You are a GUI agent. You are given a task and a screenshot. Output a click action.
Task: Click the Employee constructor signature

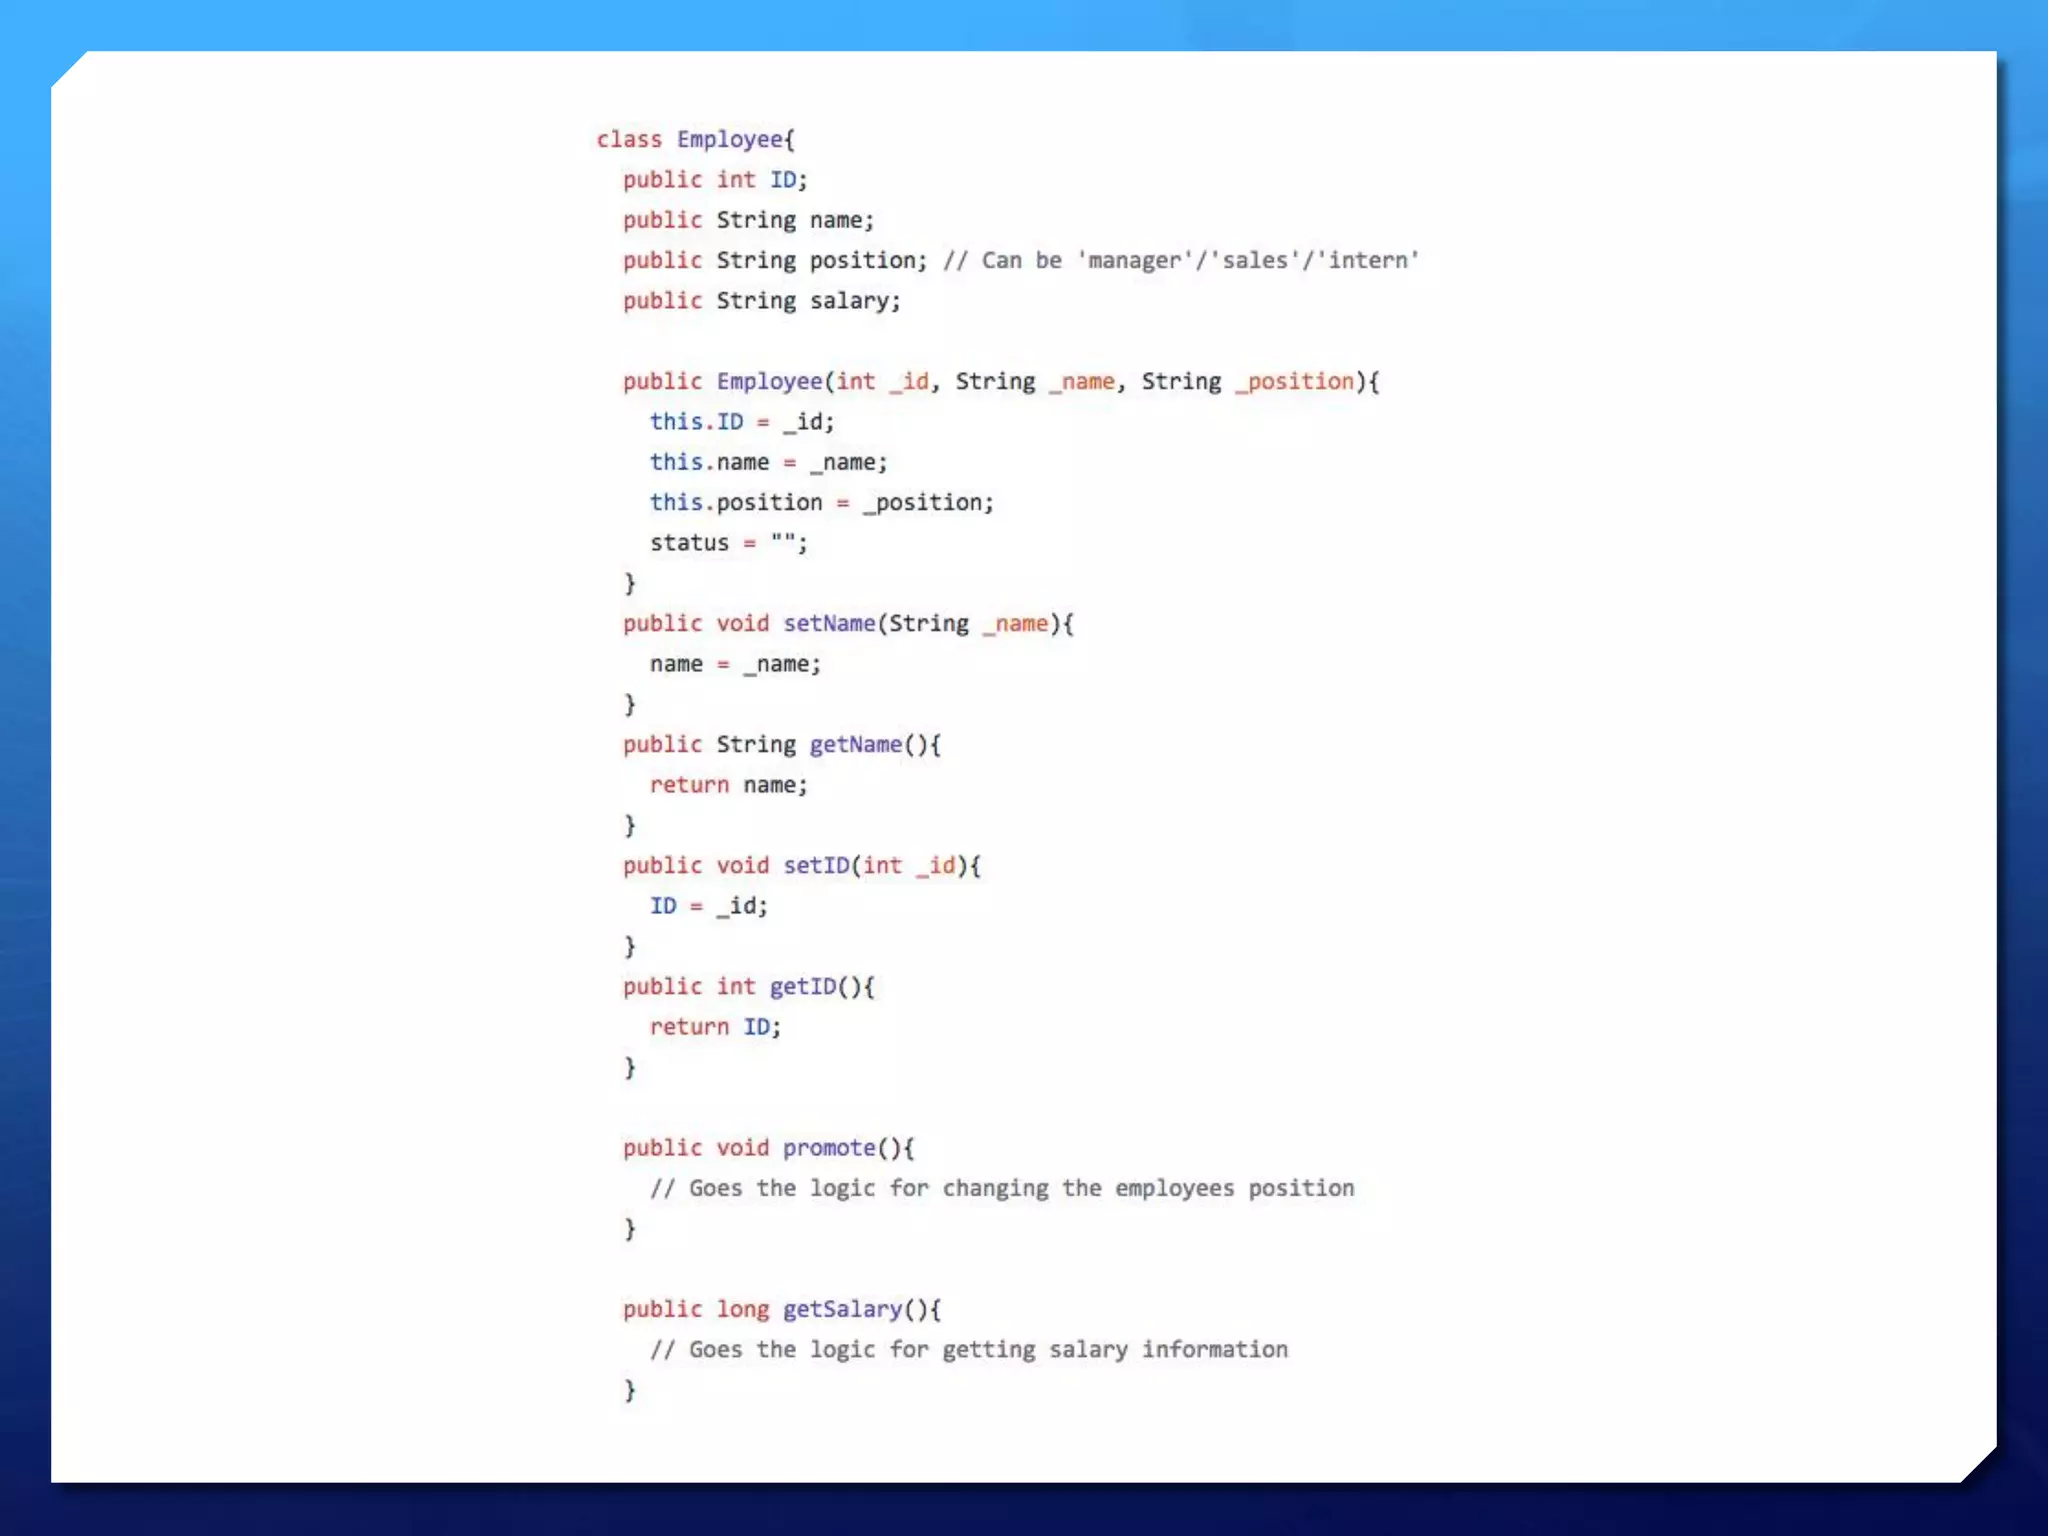pyautogui.click(x=1000, y=381)
